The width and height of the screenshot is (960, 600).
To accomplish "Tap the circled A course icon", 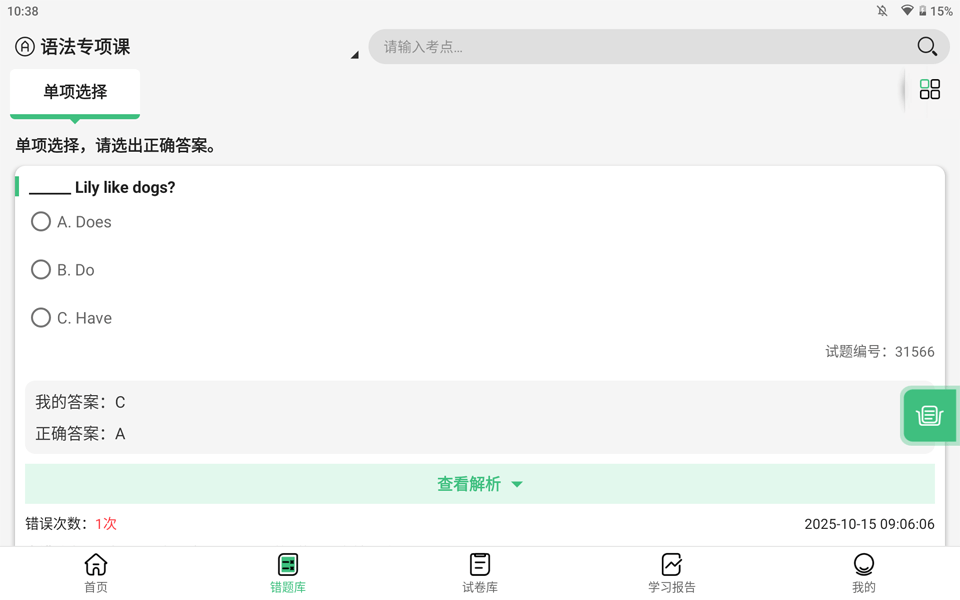I will click(x=25, y=47).
